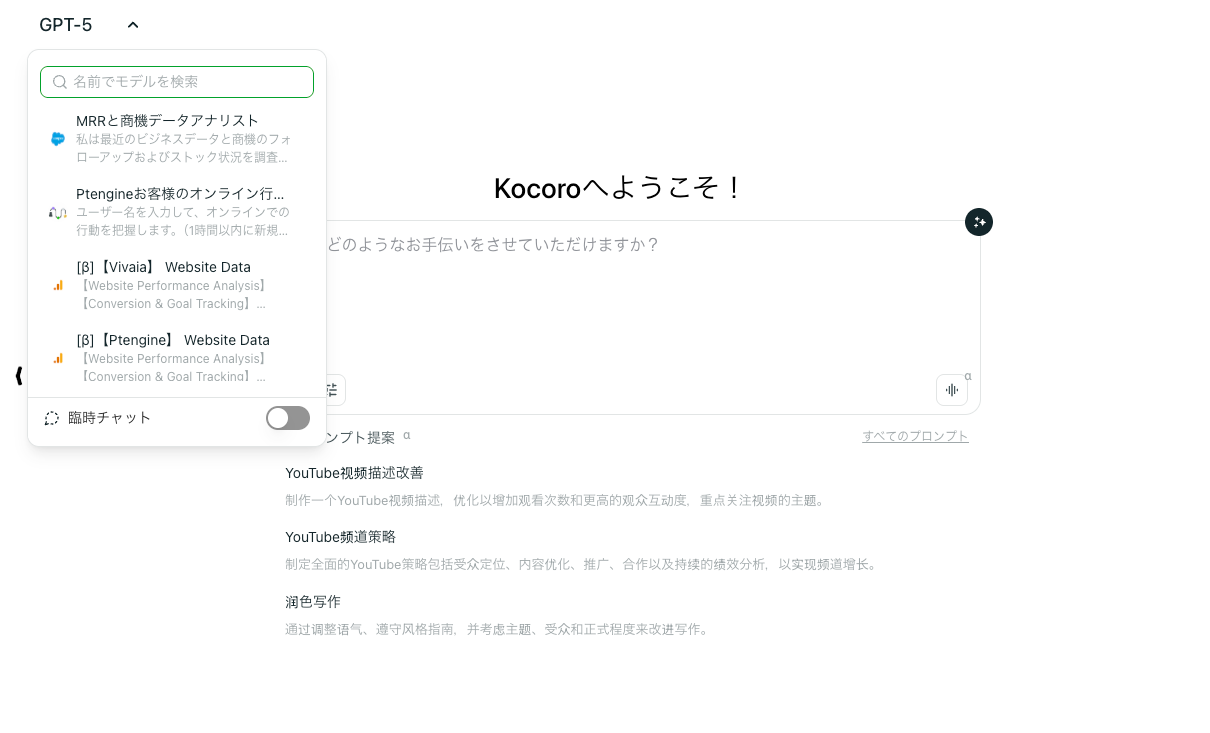Click the magnifier icon in the model search
The height and width of the screenshot is (733, 1210).
(x=60, y=82)
